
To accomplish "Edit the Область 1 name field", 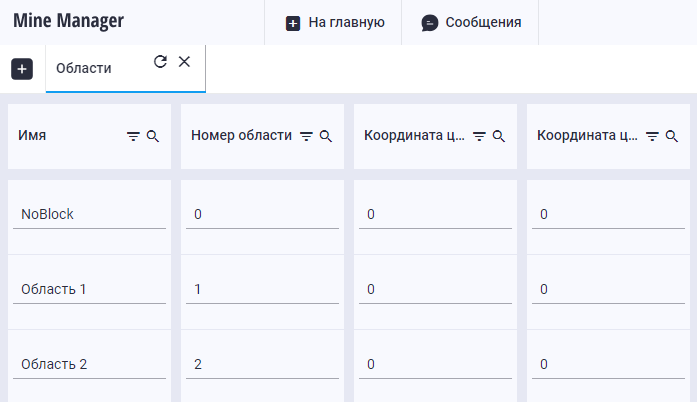I will (x=89, y=289).
